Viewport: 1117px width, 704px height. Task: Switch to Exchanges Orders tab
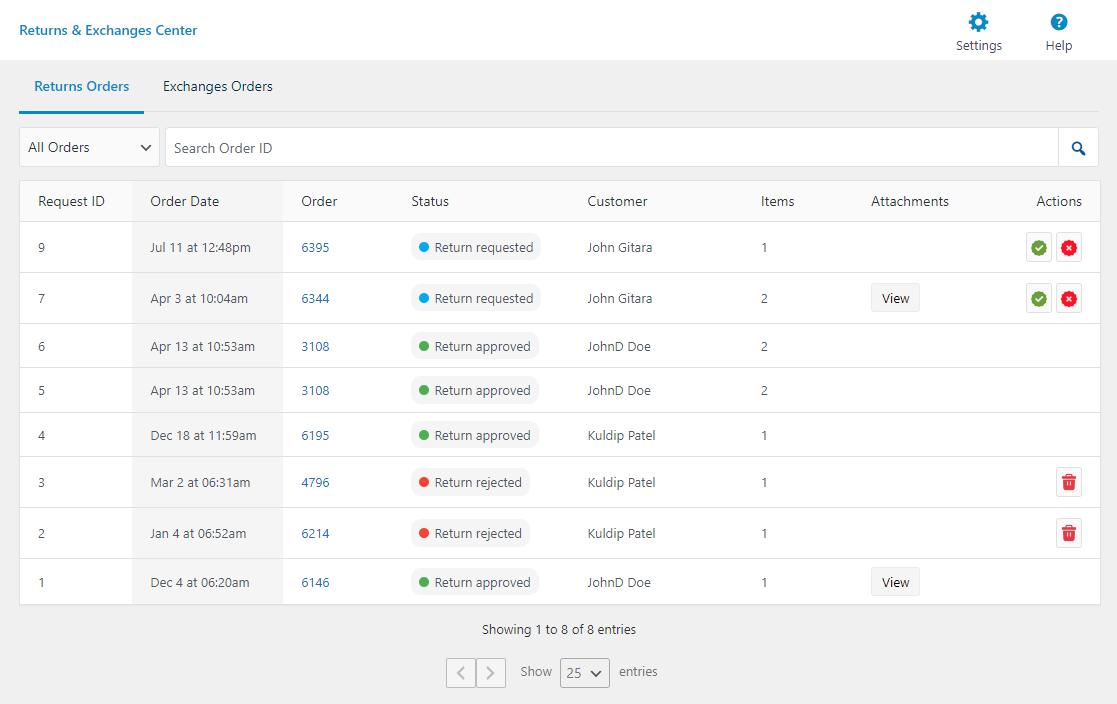tap(218, 87)
